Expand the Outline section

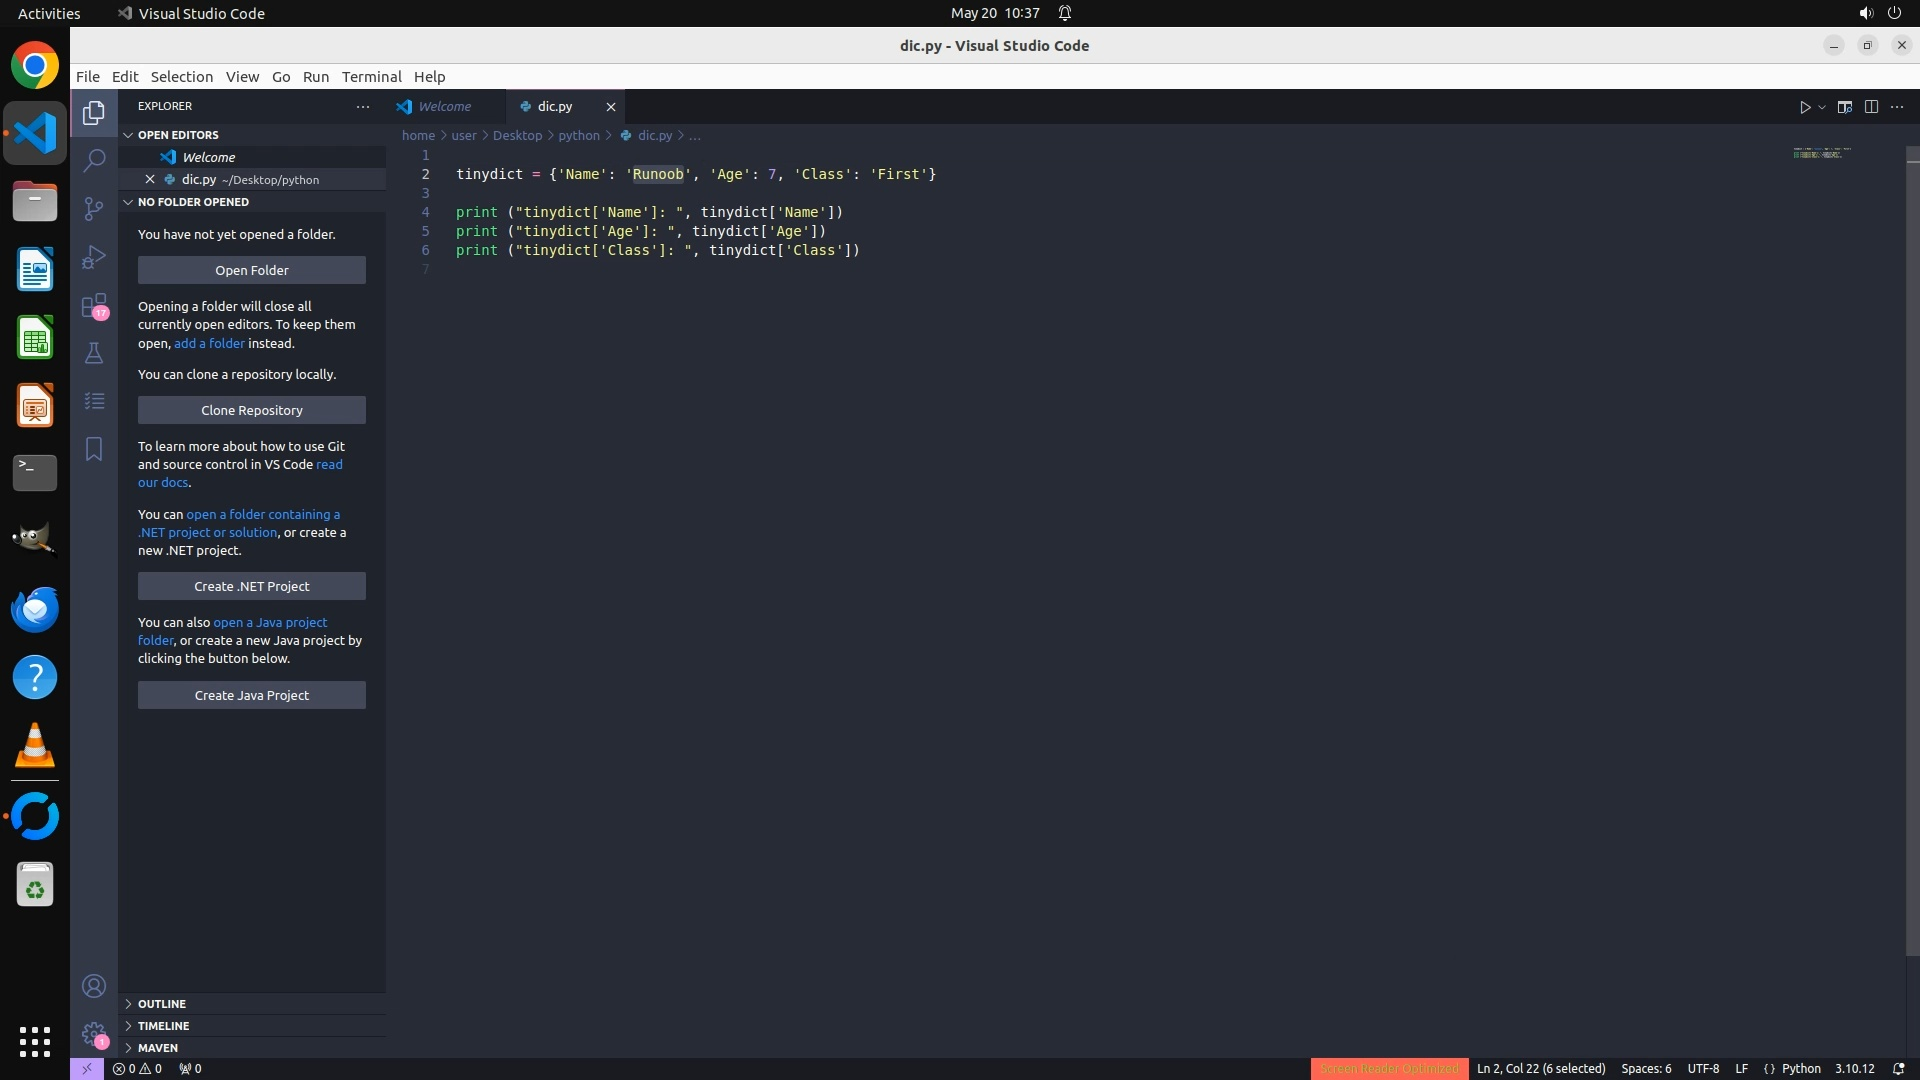(161, 1003)
